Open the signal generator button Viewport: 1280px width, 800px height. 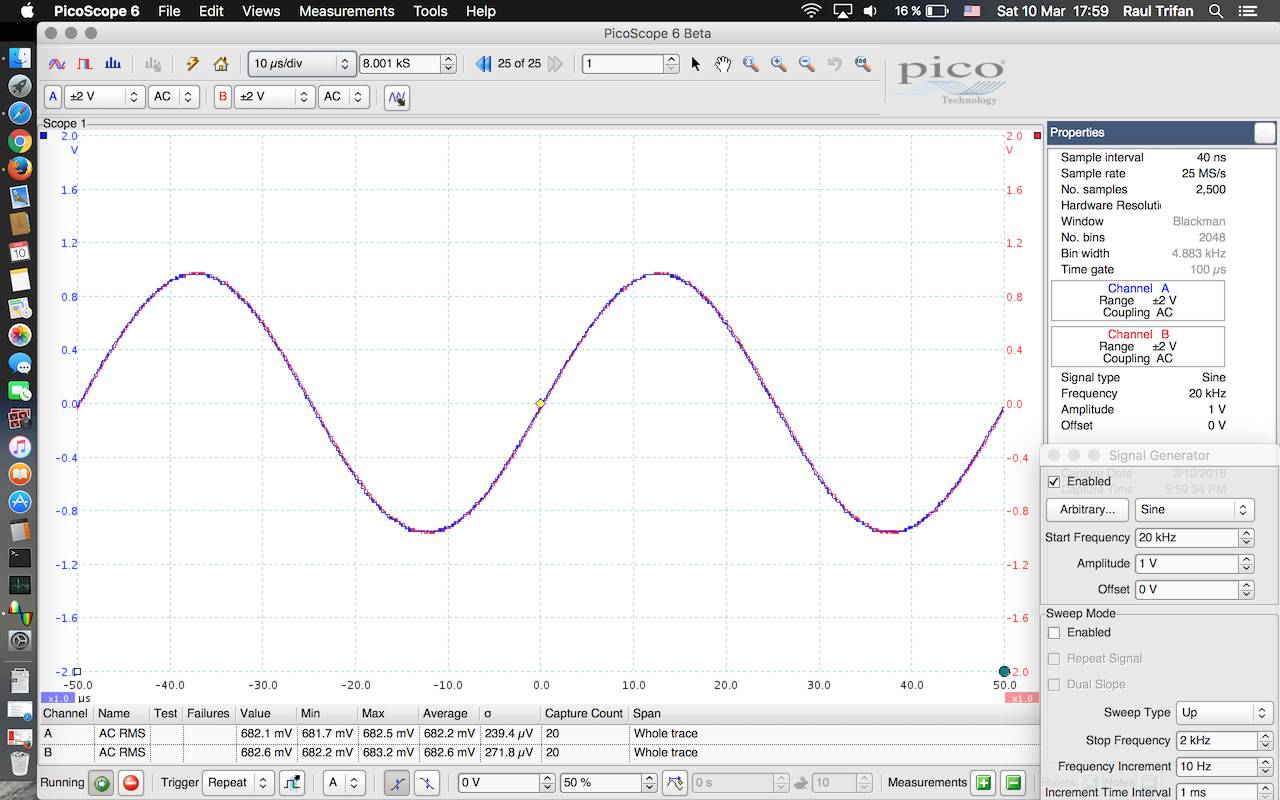(397, 97)
